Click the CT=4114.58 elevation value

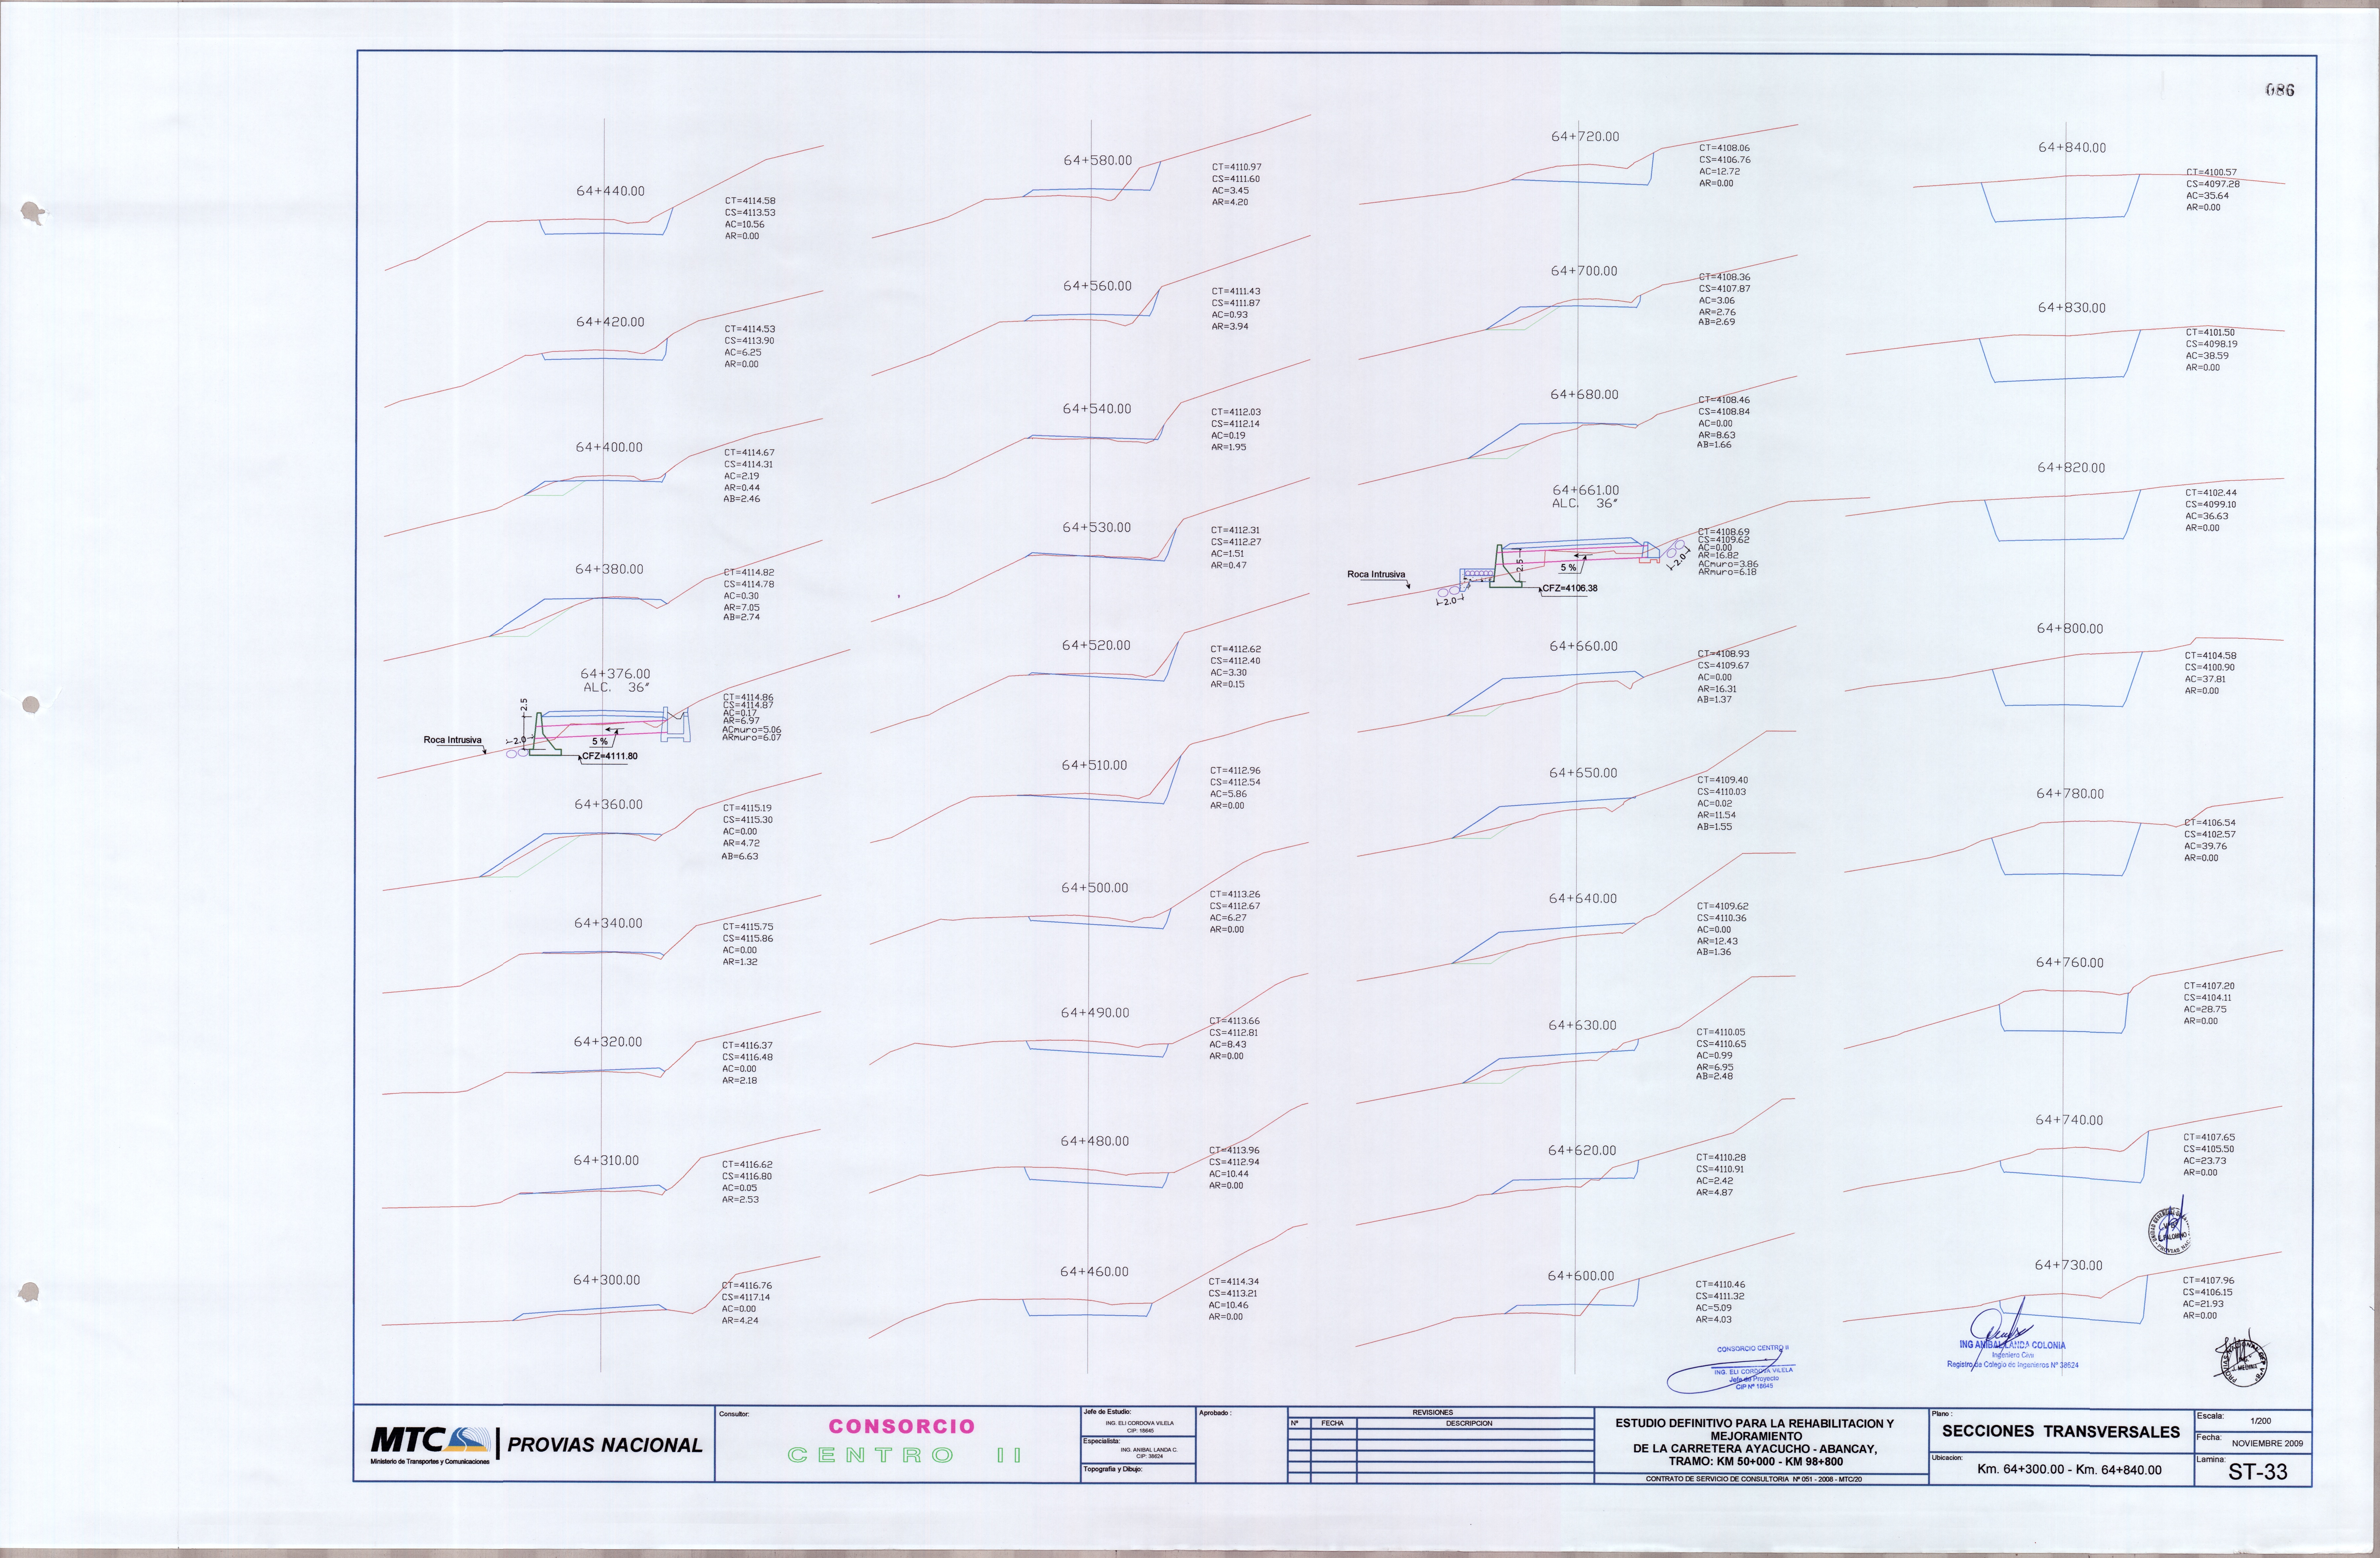750,201
